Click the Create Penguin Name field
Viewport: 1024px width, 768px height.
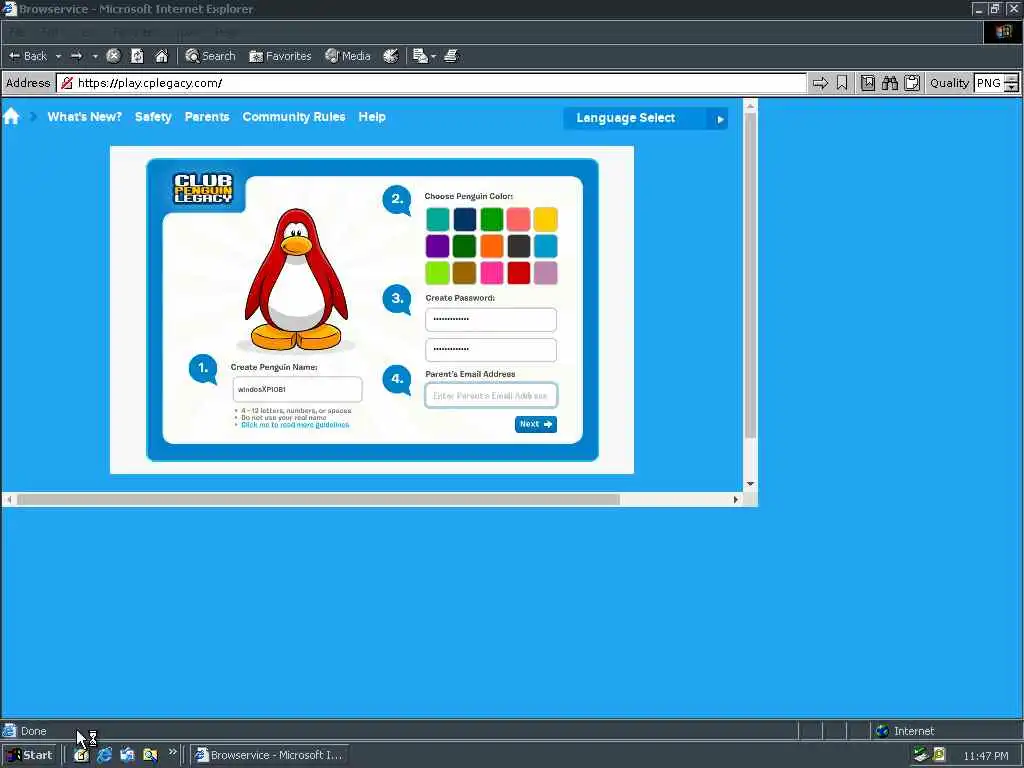tap(297, 389)
